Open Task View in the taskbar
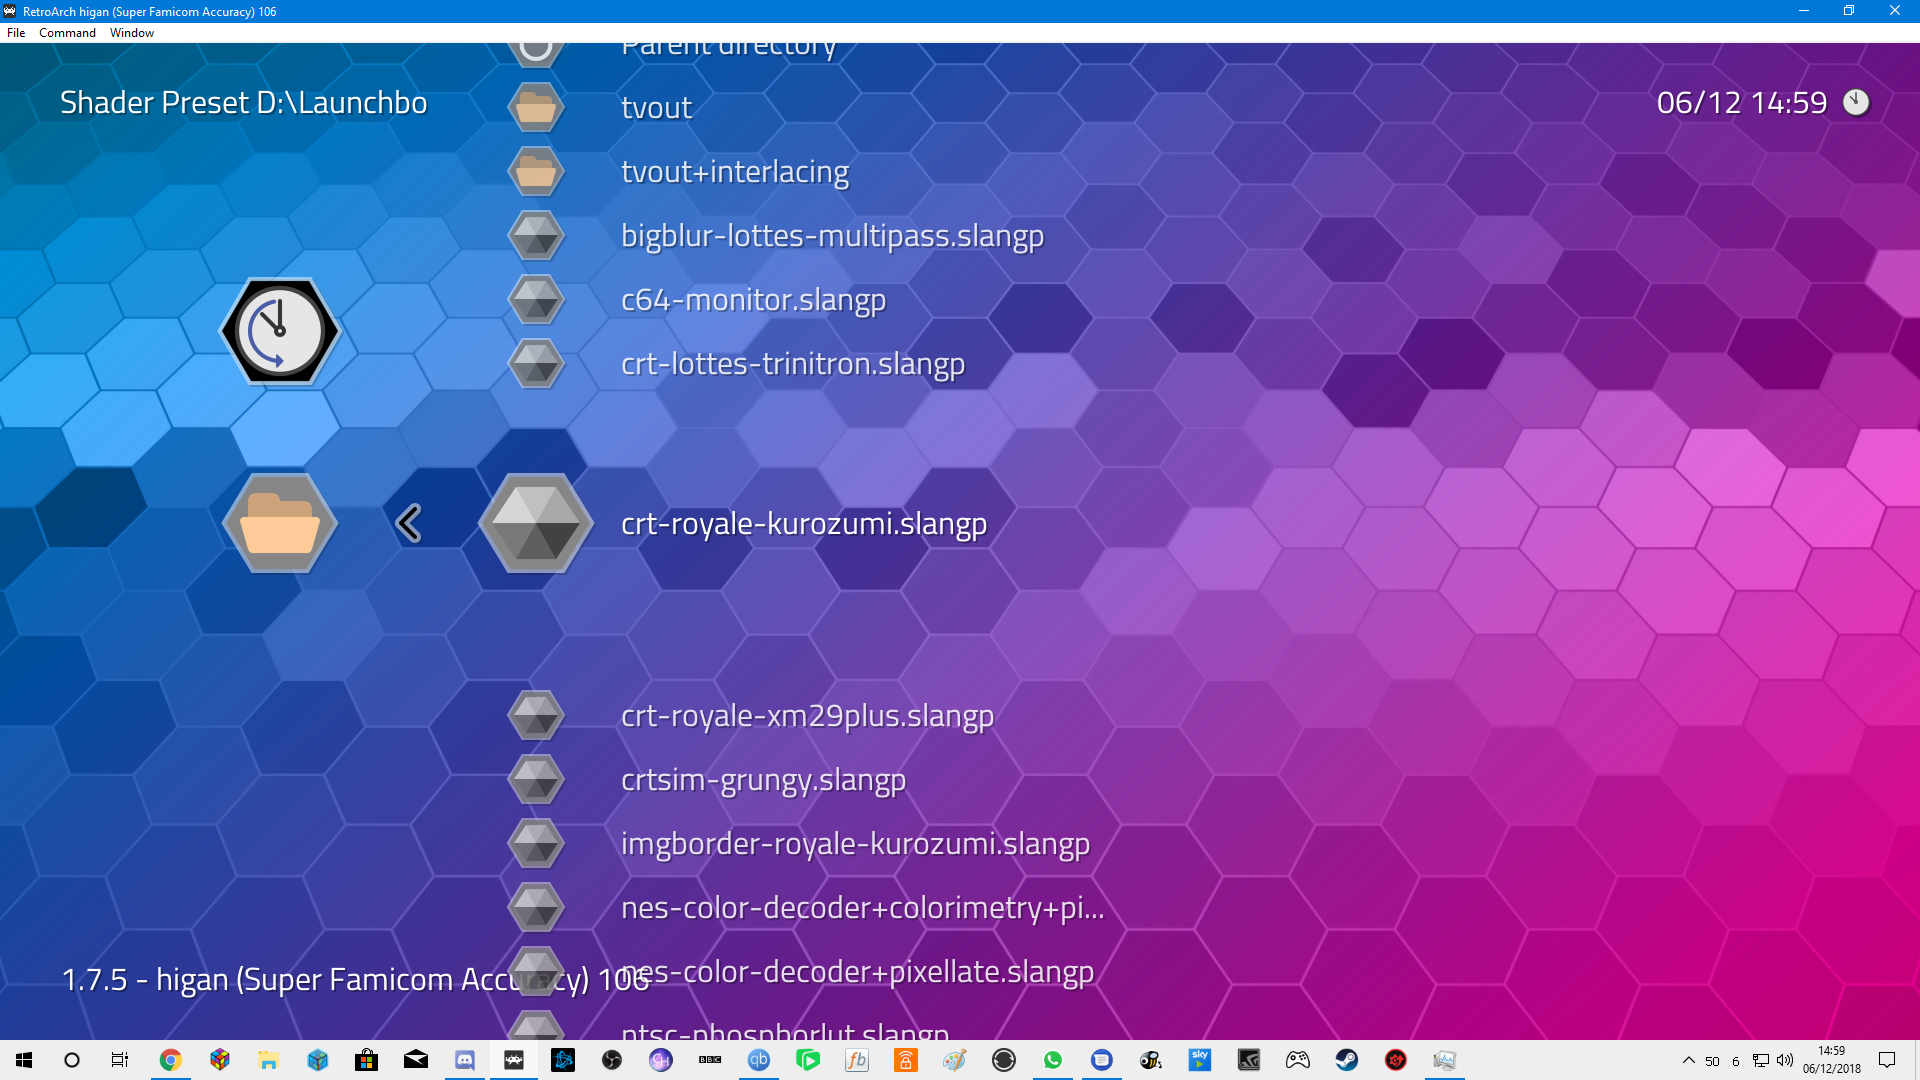Screen dimensions: 1920x1080 [120, 1060]
